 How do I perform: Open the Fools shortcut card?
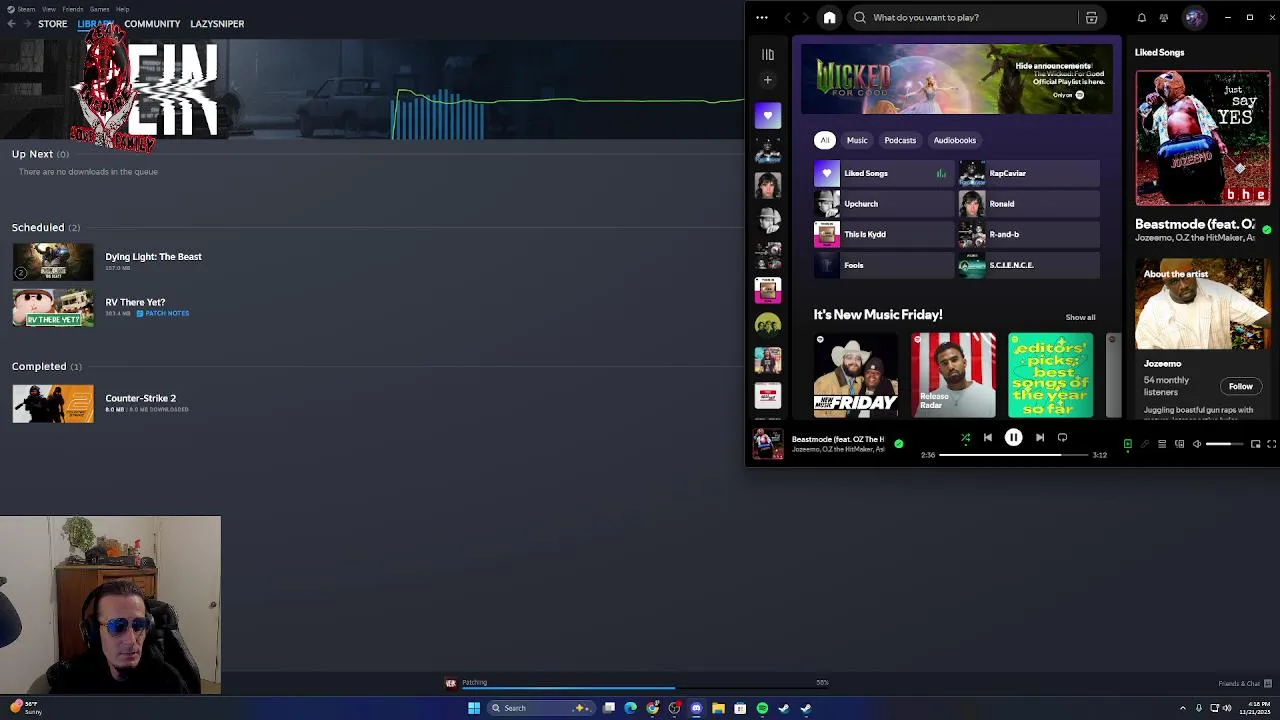click(x=883, y=265)
